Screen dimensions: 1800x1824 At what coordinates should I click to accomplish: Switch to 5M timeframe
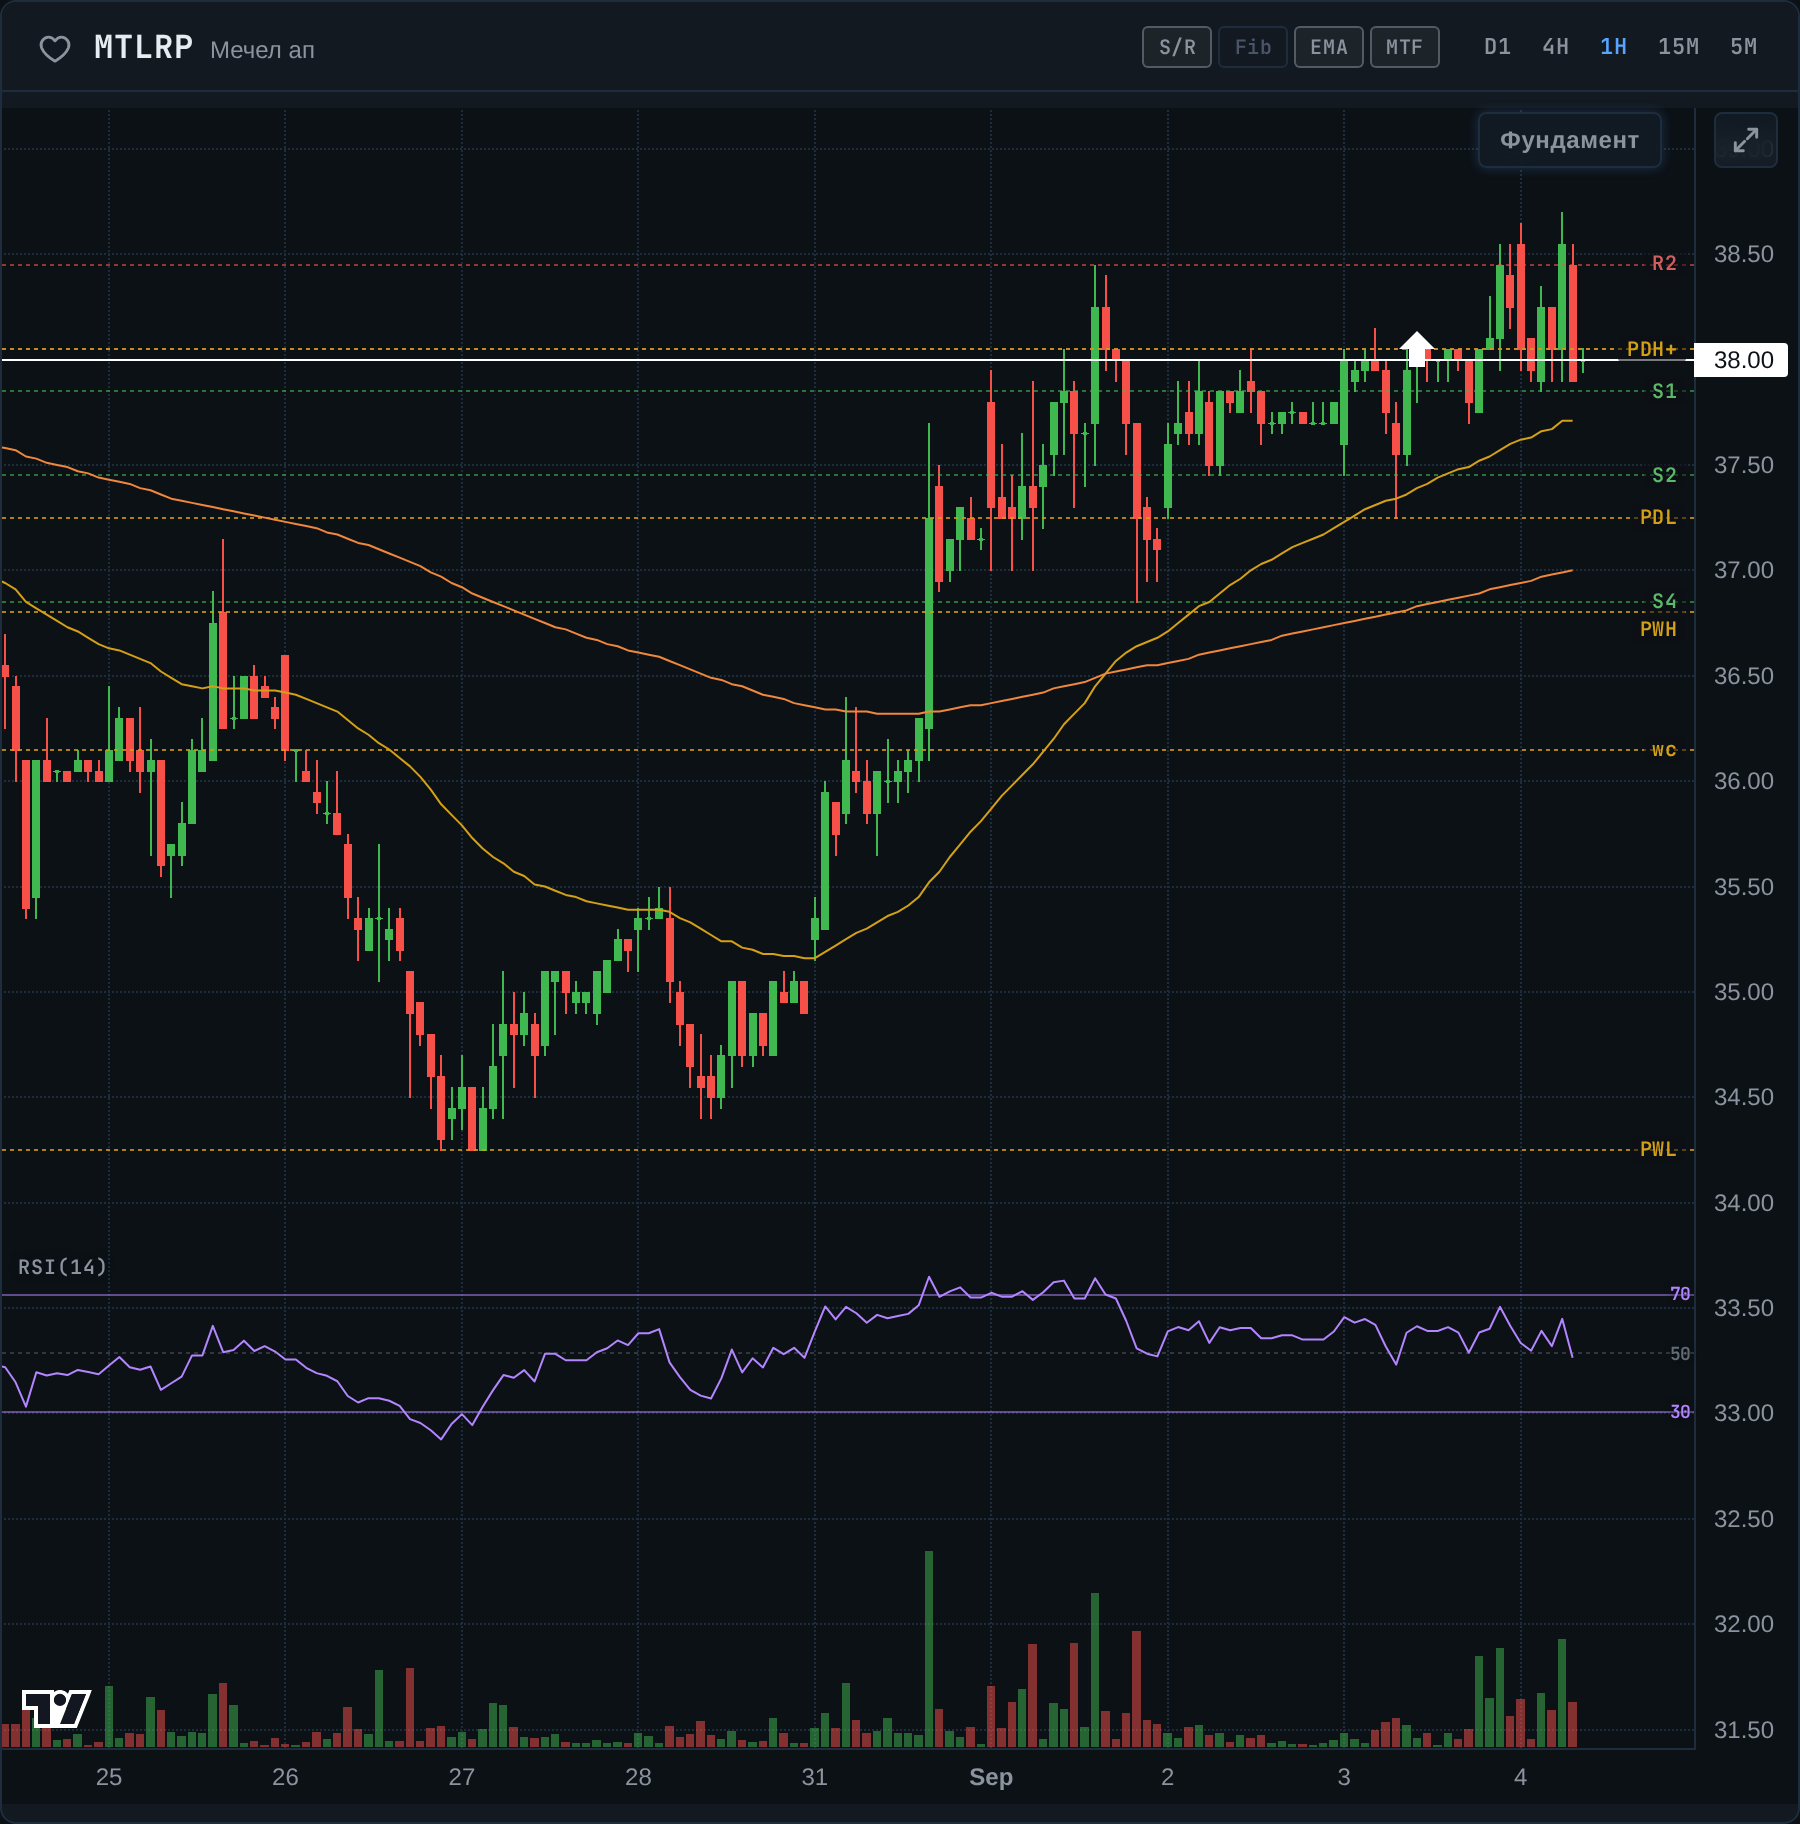1743,47
